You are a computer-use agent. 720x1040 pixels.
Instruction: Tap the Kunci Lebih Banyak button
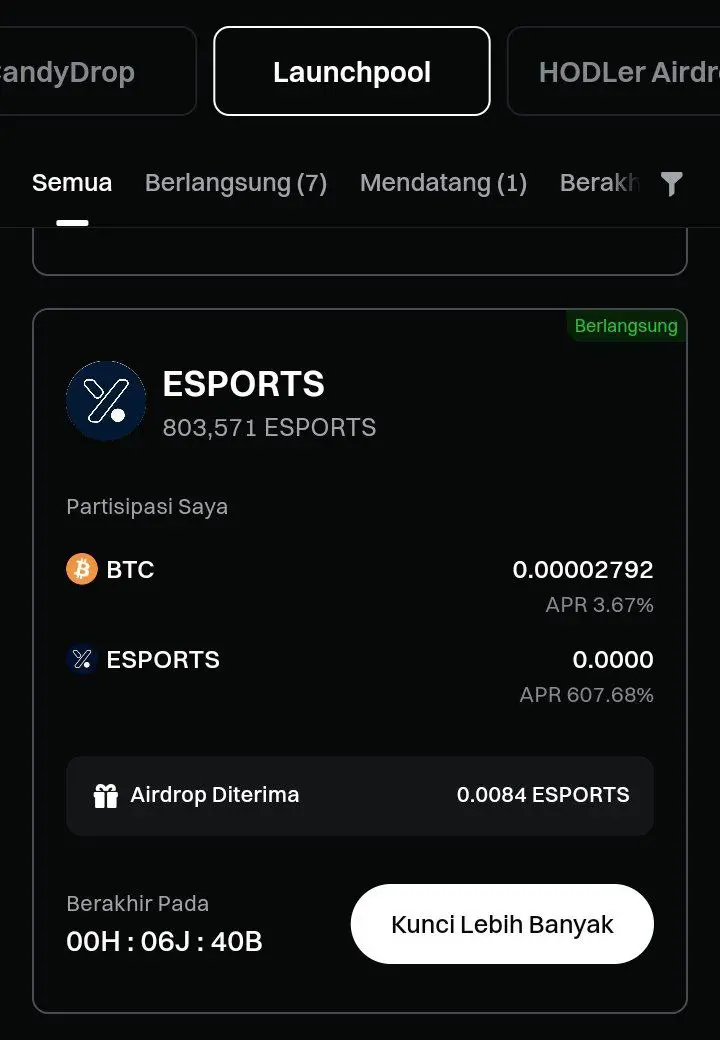click(502, 924)
